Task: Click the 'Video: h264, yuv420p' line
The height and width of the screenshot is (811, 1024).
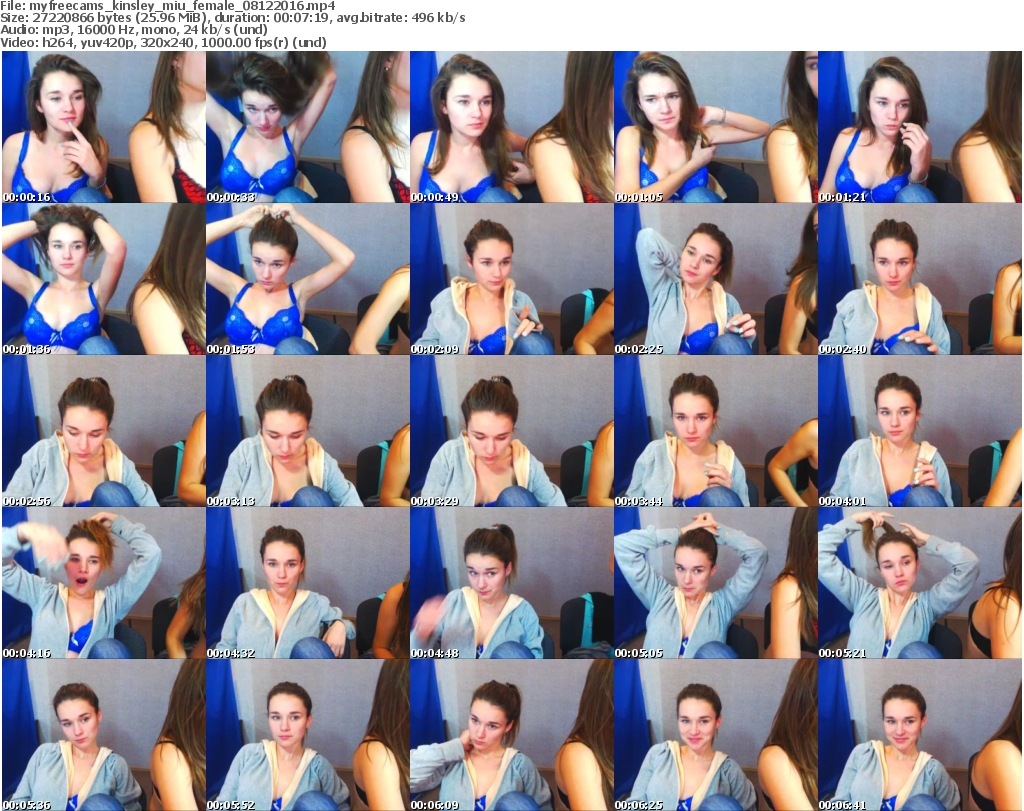Action: click(x=163, y=42)
